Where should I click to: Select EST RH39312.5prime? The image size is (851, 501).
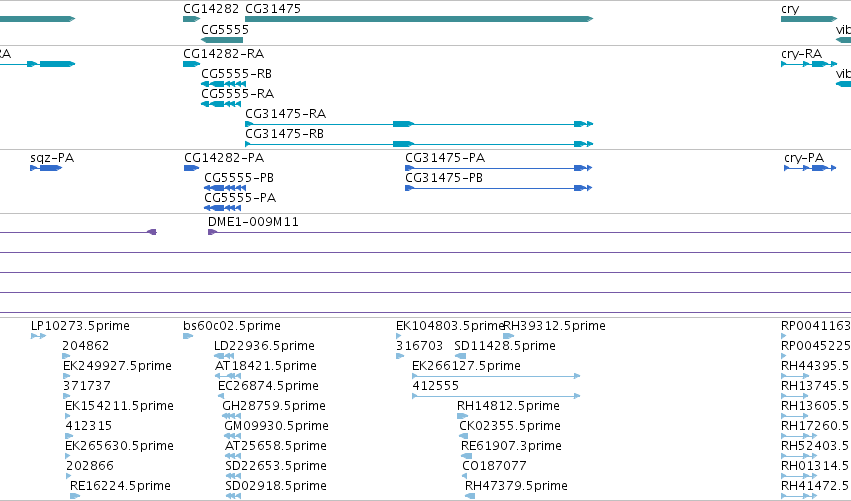(509, 337)
